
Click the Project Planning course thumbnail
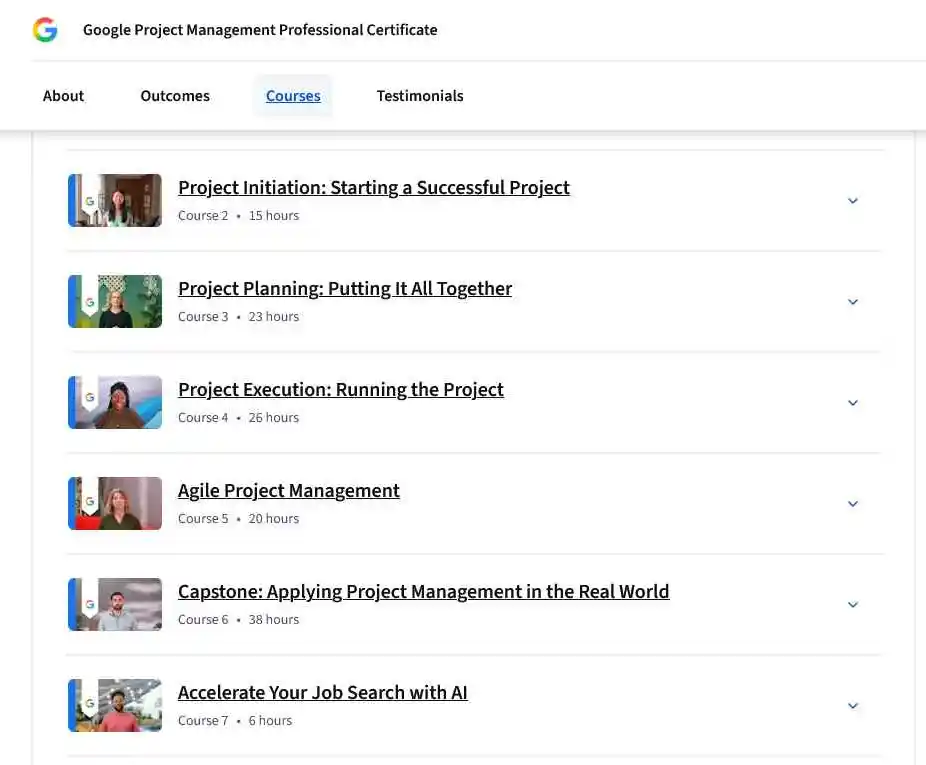click(115, 301)
